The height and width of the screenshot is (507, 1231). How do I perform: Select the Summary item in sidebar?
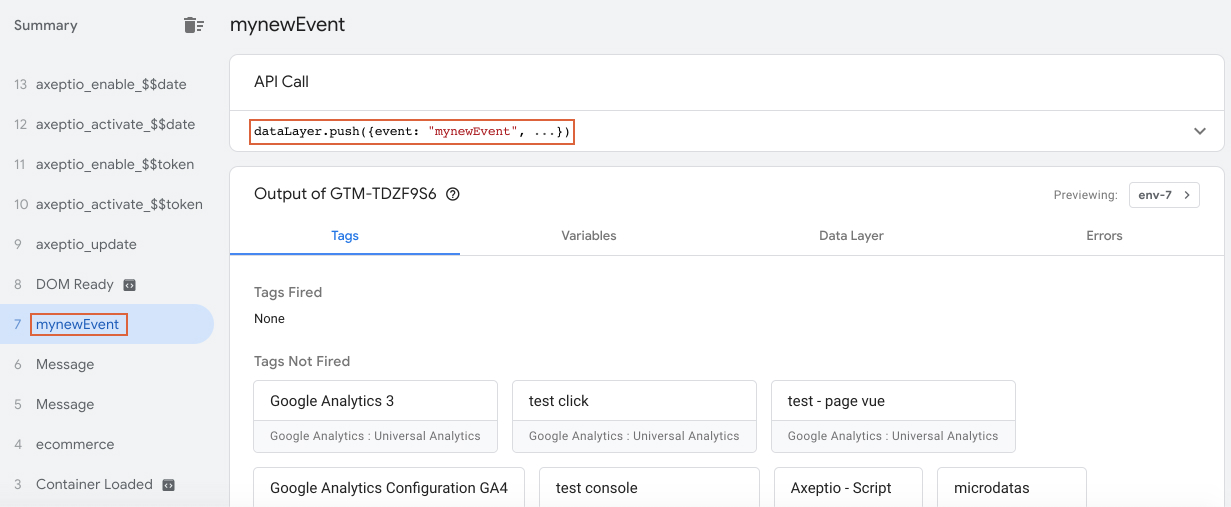(45, 26)
